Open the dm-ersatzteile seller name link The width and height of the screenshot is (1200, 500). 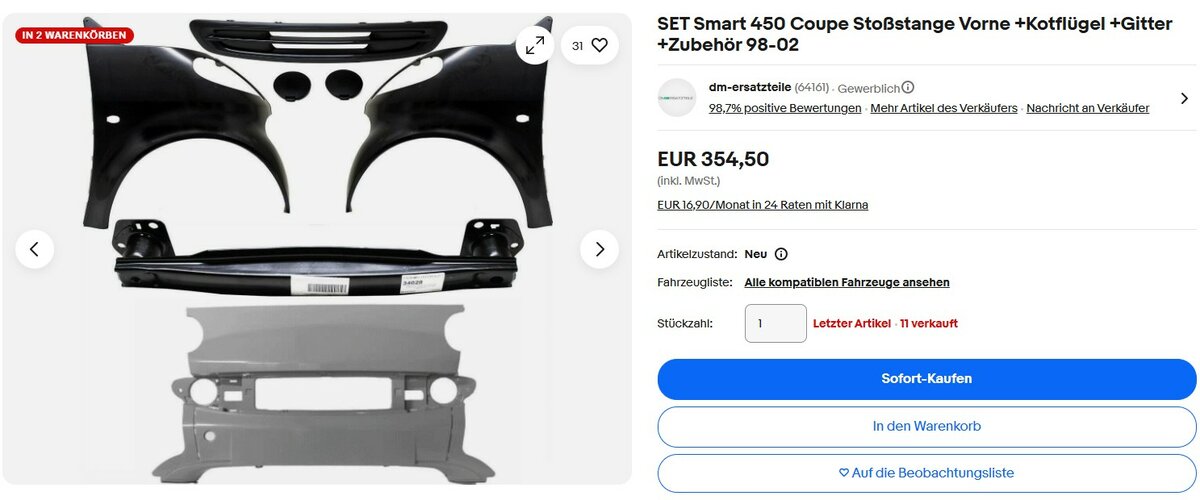pyautogui.click(x=749, y=87)
